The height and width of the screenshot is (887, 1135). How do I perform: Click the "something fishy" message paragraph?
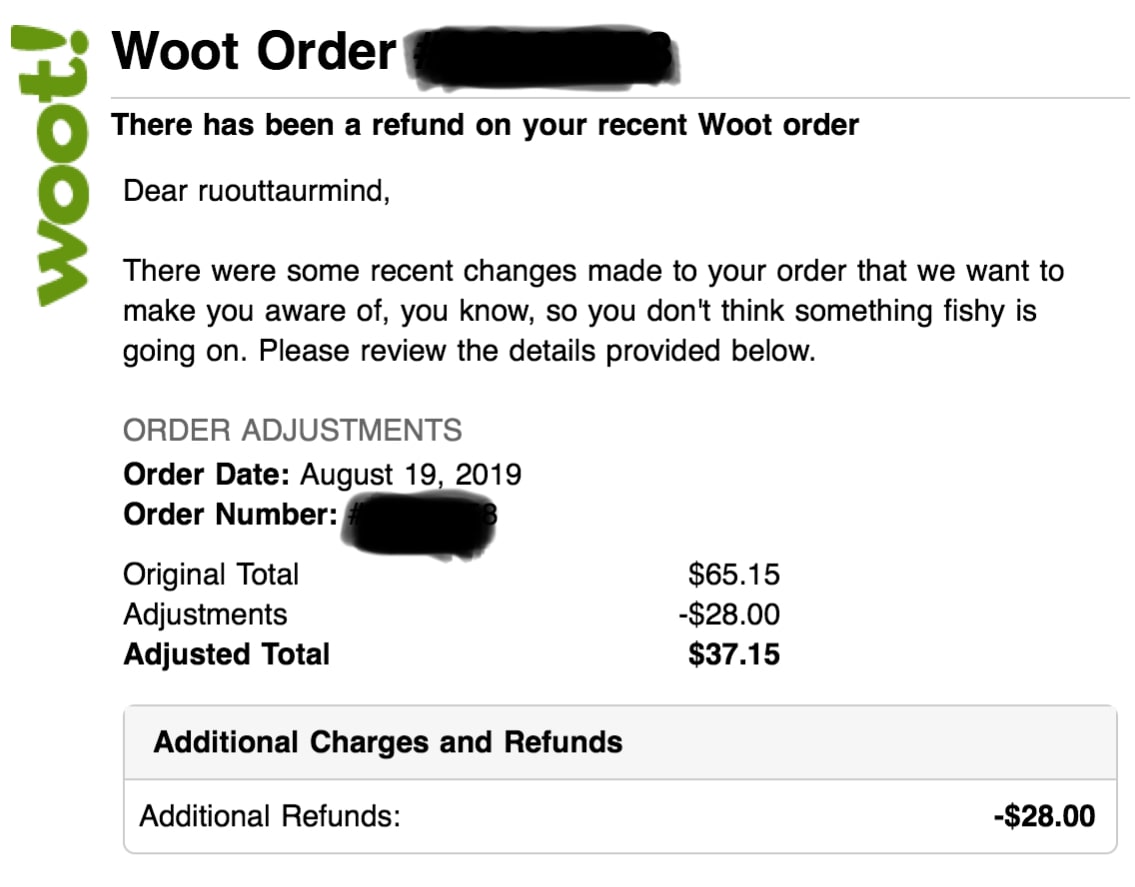click(x=592, y=311)
